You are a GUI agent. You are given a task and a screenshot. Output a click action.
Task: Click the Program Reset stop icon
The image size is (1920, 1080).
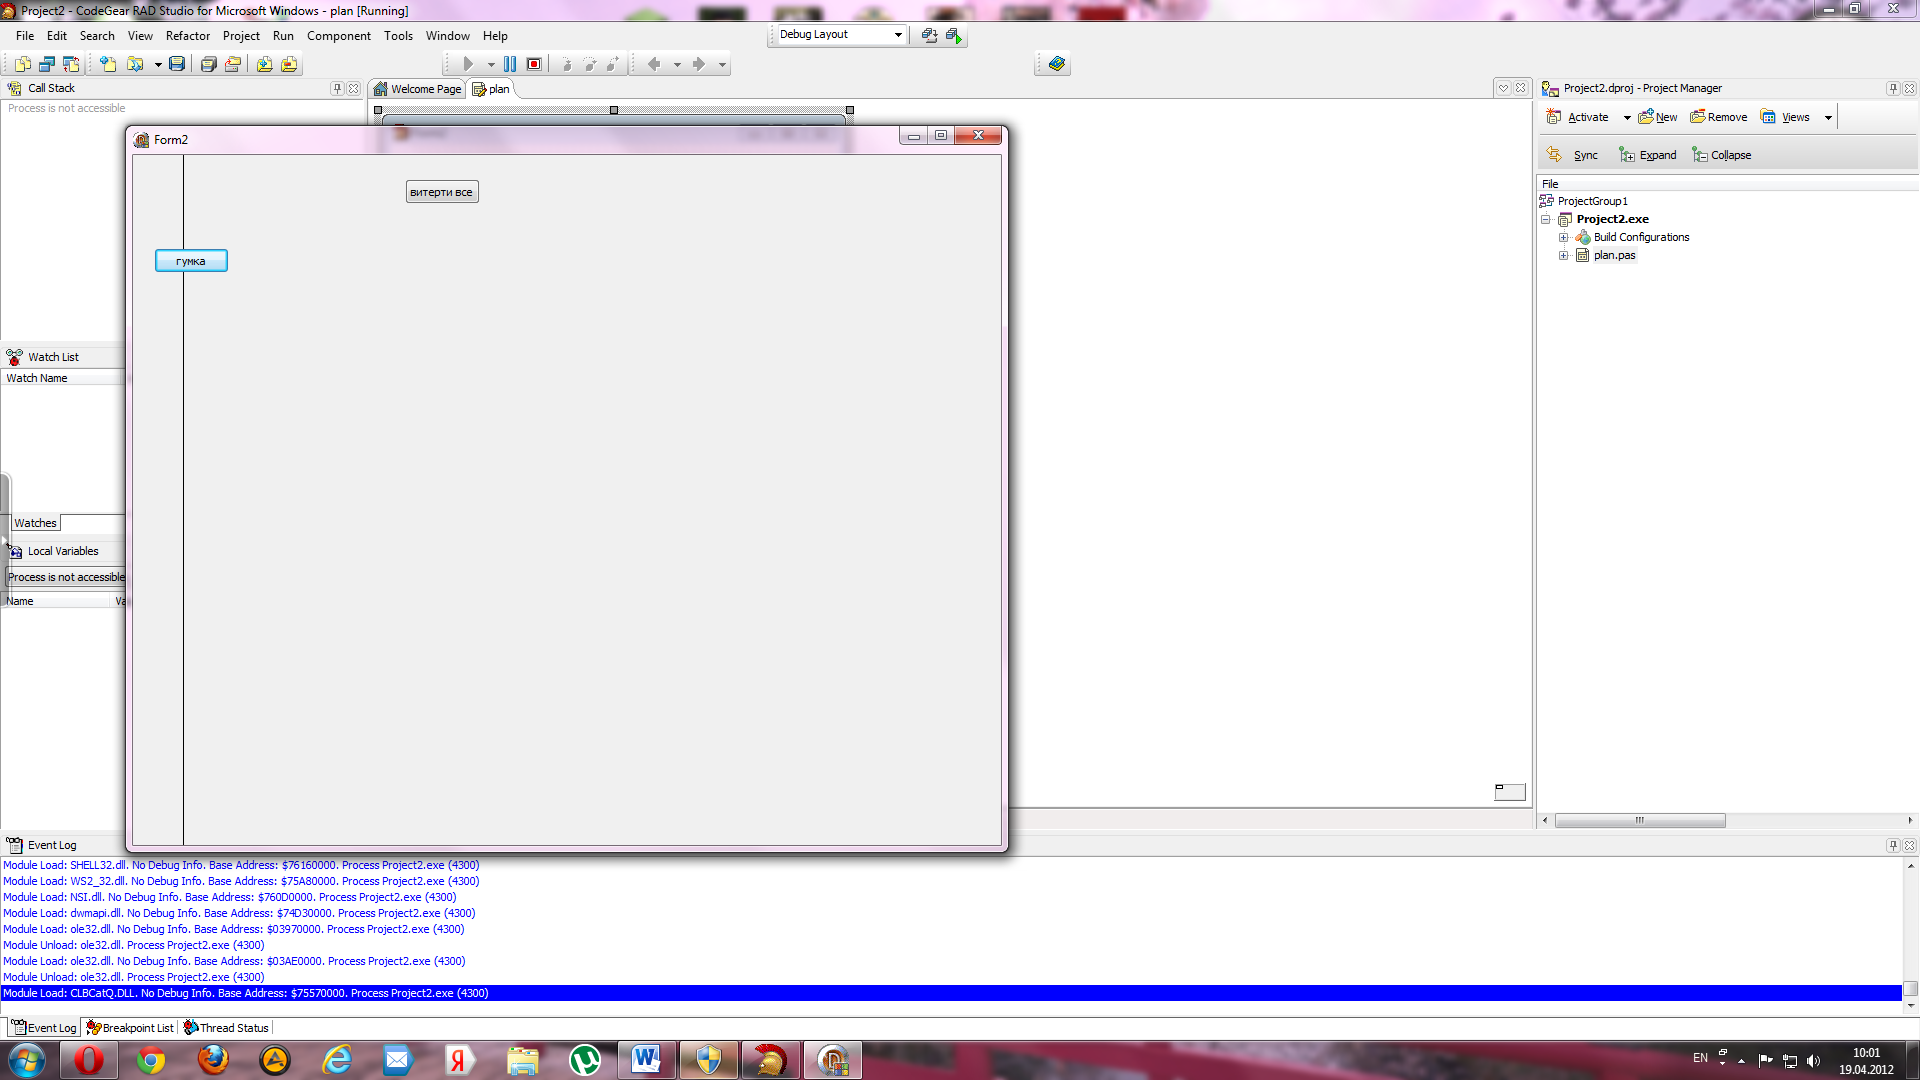point(534,64)
